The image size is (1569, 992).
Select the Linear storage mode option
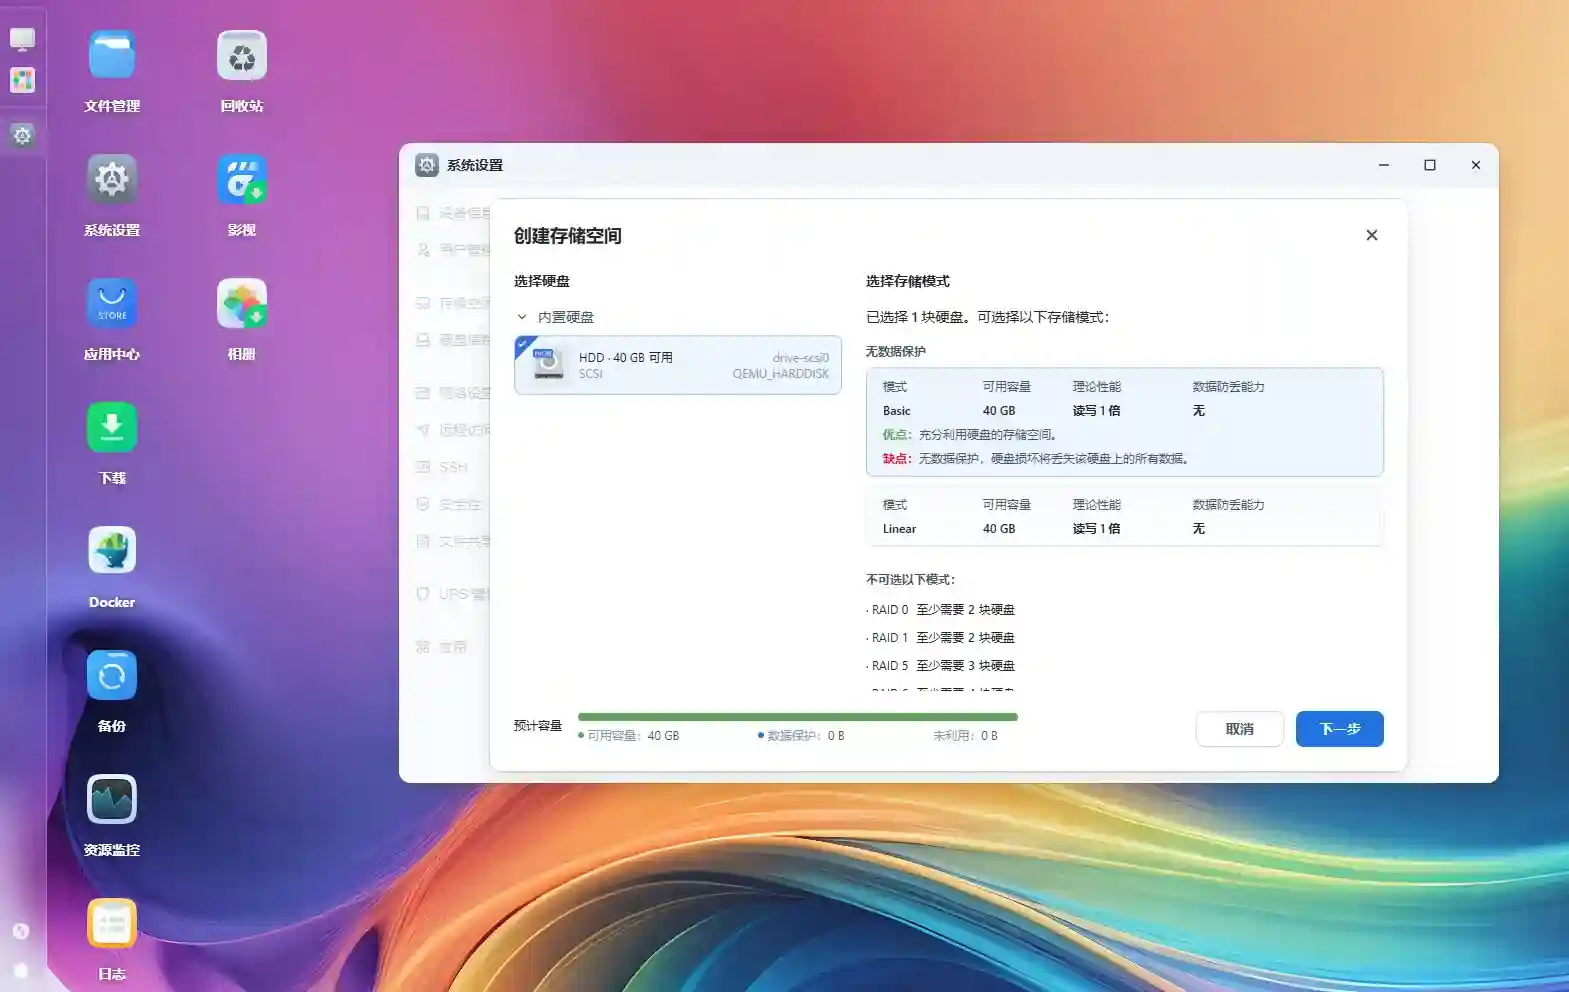pos(1124,517)
